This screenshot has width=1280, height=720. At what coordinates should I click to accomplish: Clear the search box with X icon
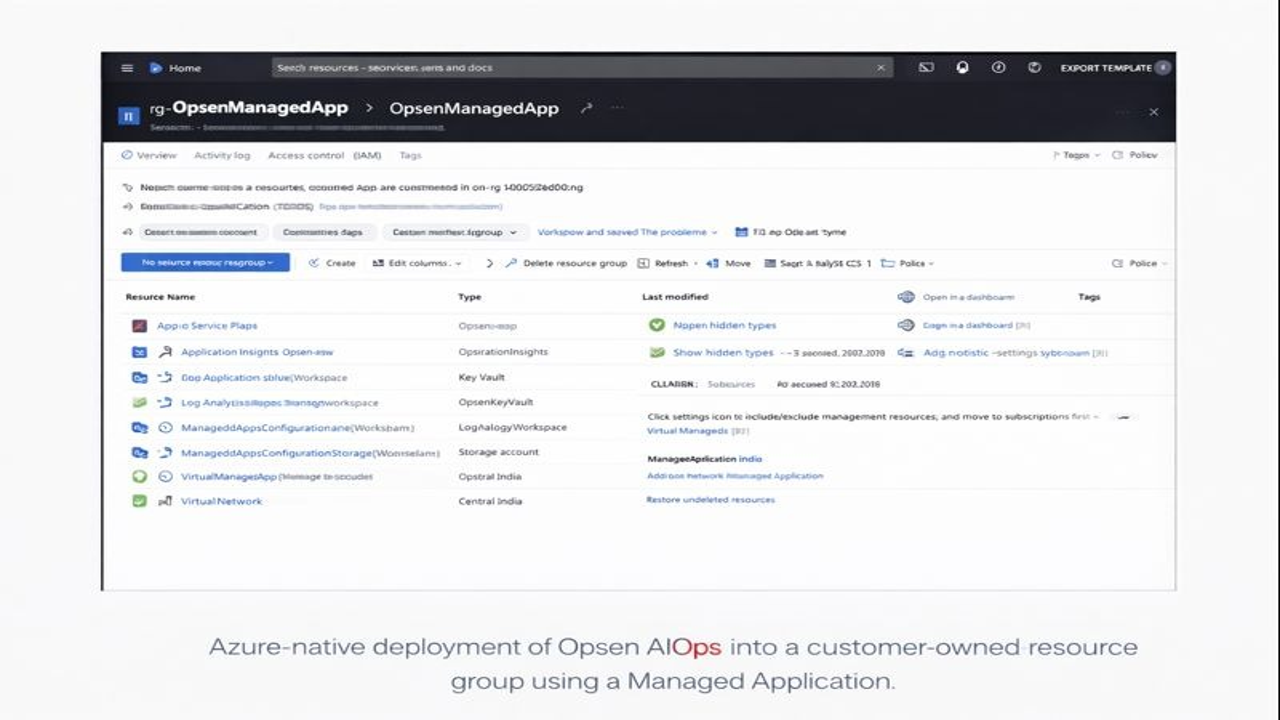881,68
